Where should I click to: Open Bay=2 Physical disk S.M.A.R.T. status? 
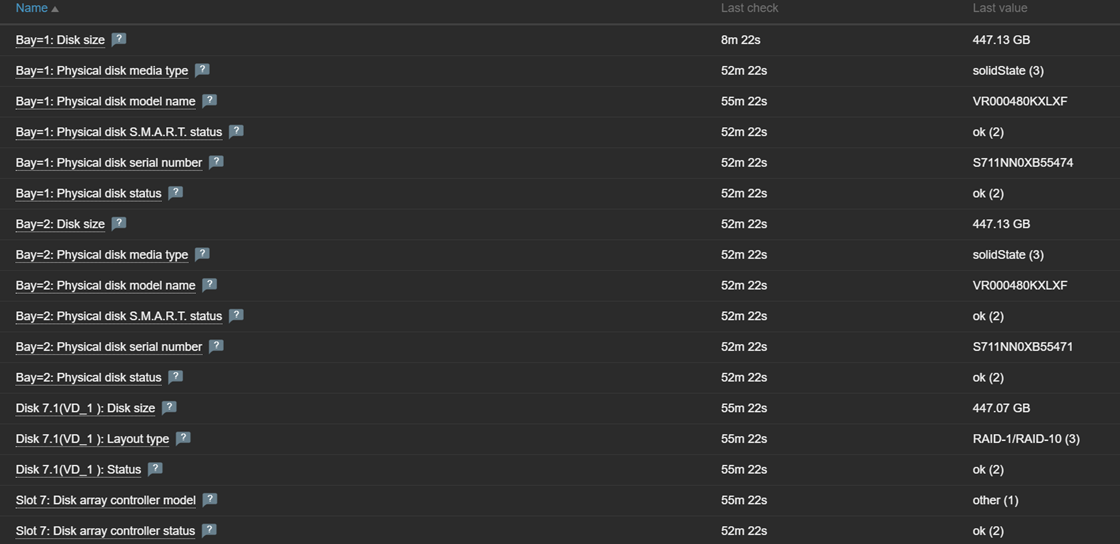click(118, 316)
